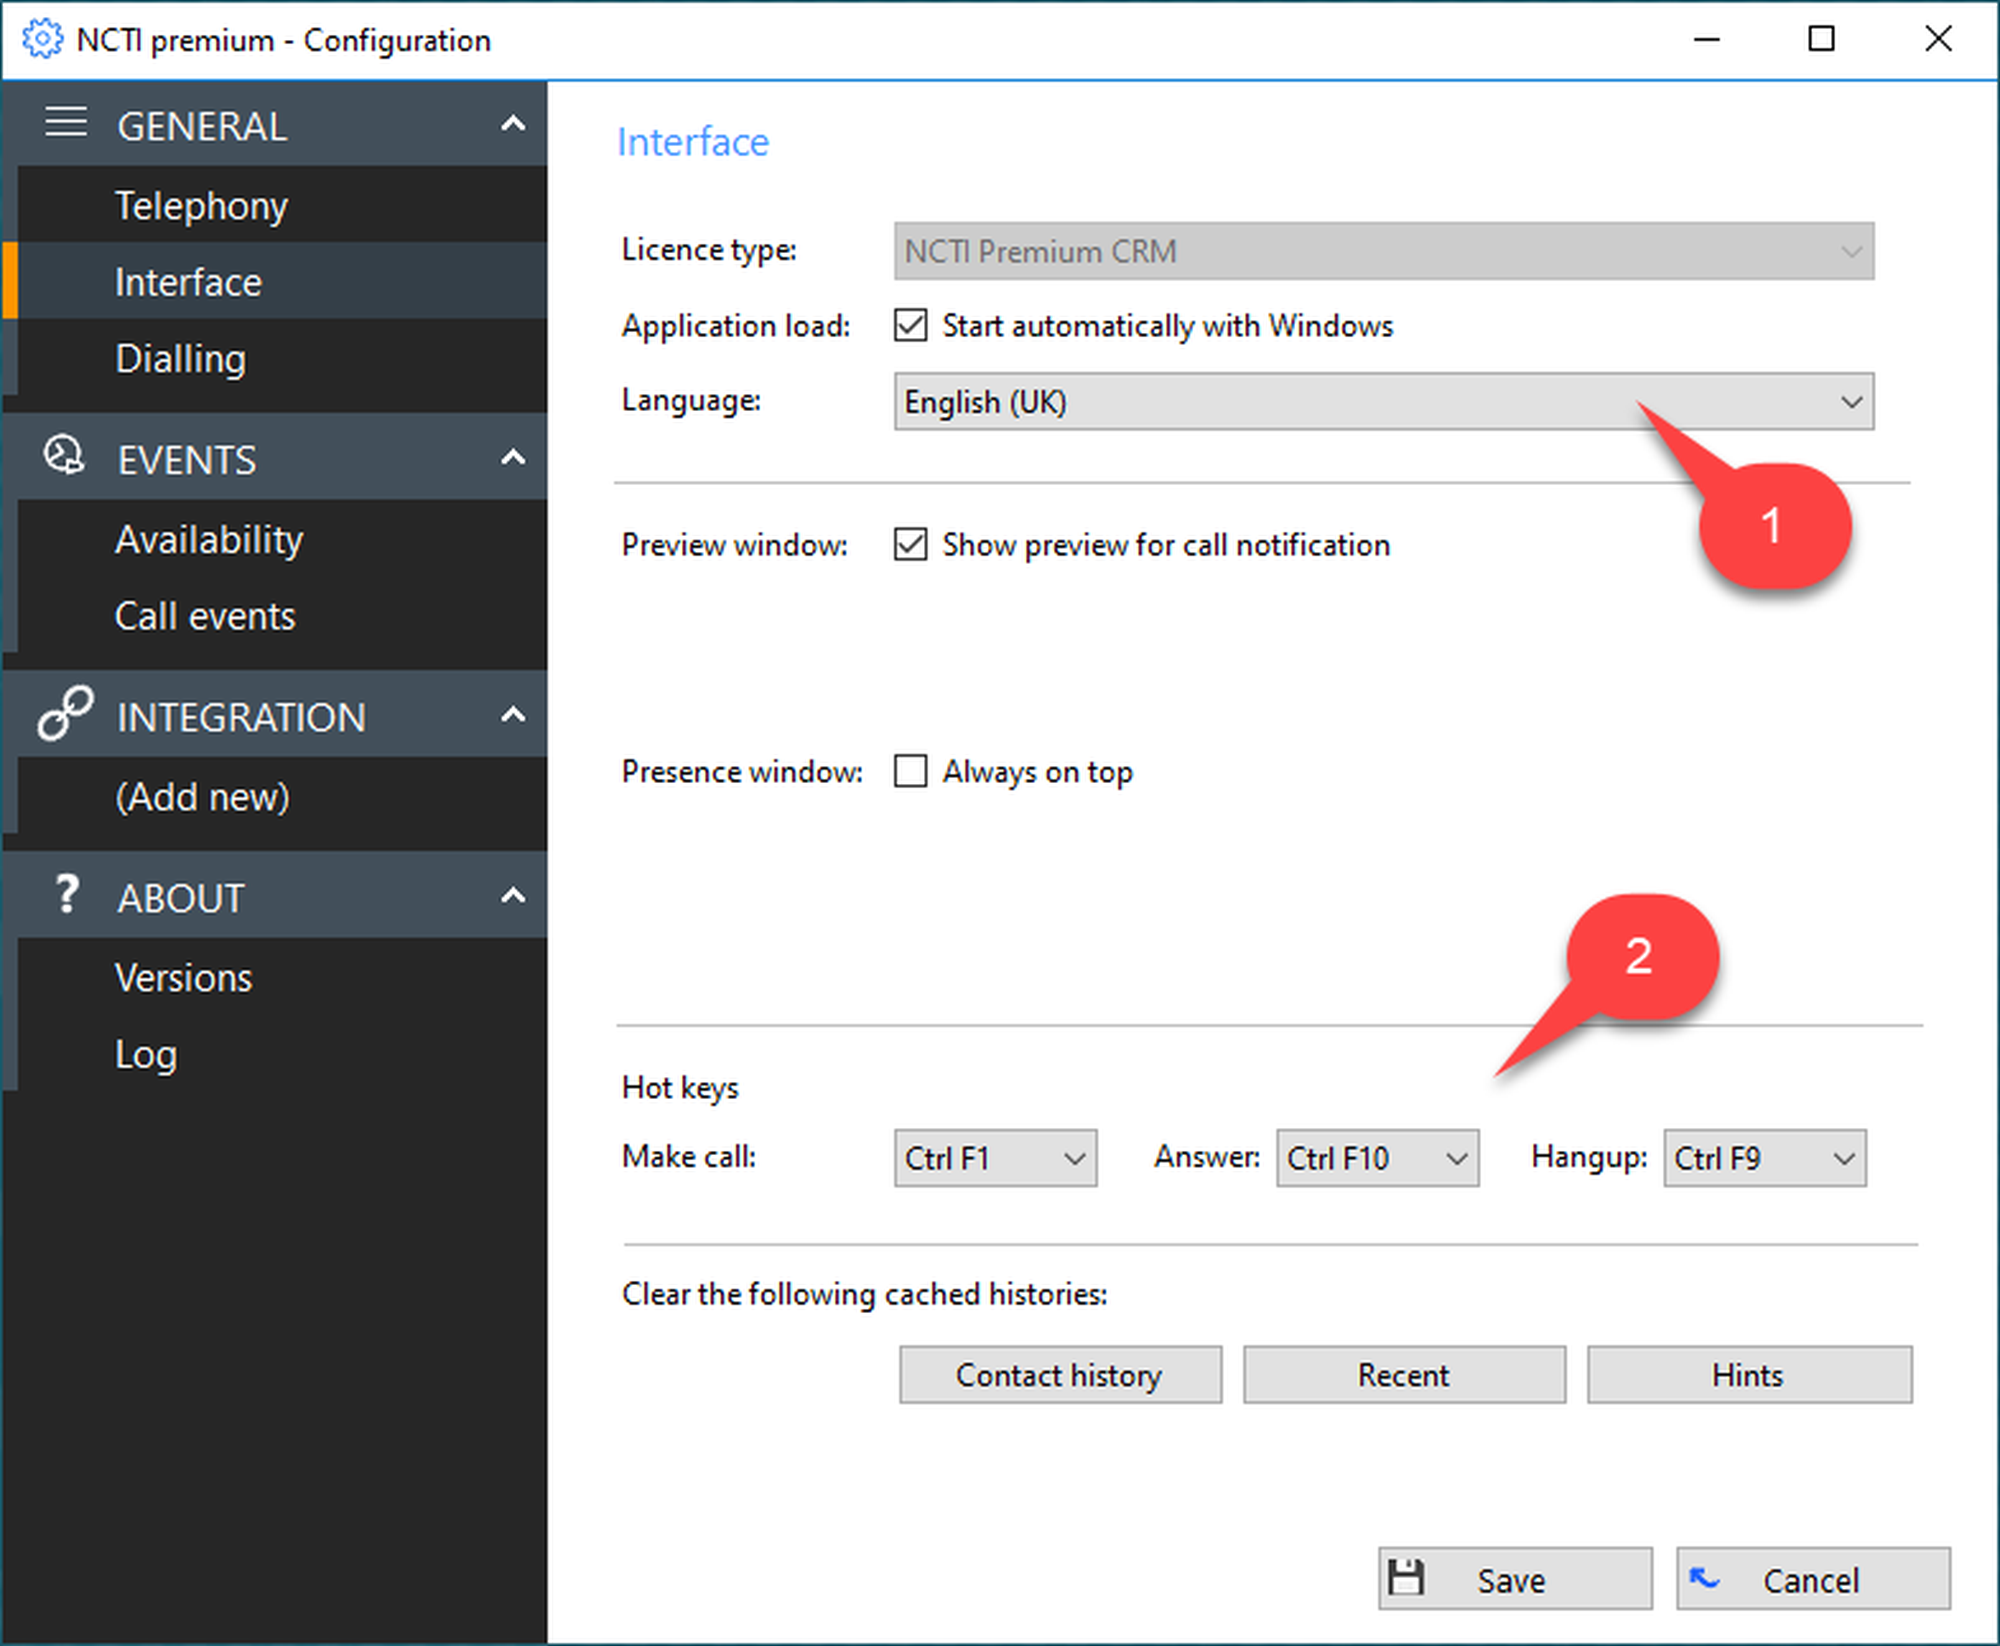Open the Language dropdown

pos(1850,402)
